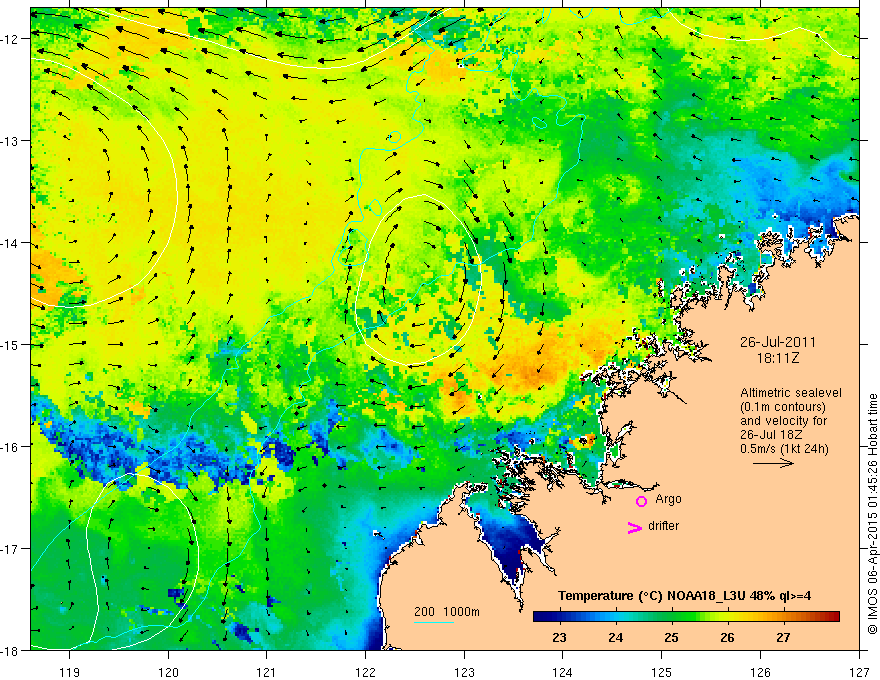
Task: Click the latitude axis label '-17'
Action: [x=11, y=549]
